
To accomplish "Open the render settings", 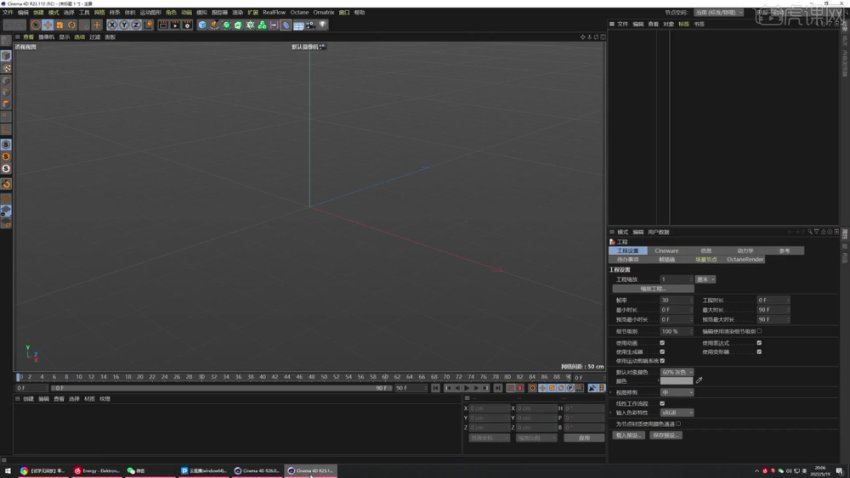I will [x=187, y=25].
